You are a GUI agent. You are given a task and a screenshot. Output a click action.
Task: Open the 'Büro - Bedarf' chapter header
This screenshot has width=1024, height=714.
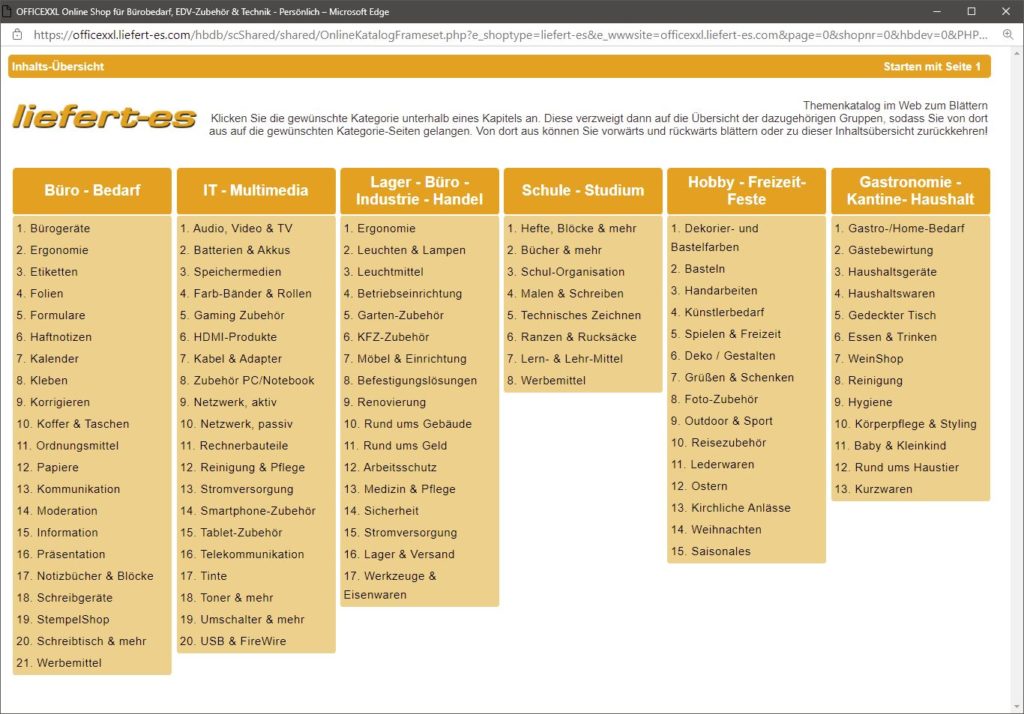click(92, 190)
